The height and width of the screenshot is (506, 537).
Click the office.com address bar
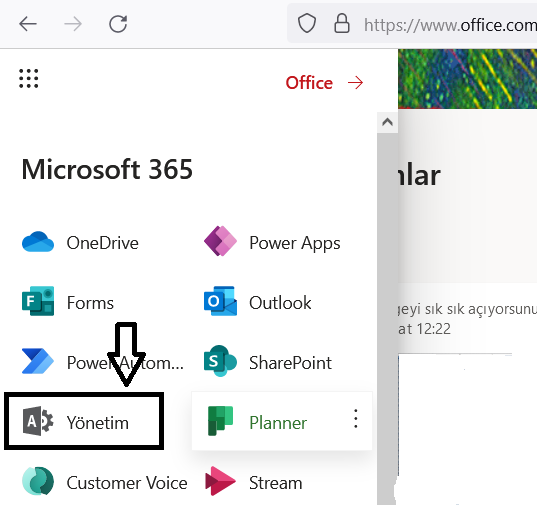(412, 23)
